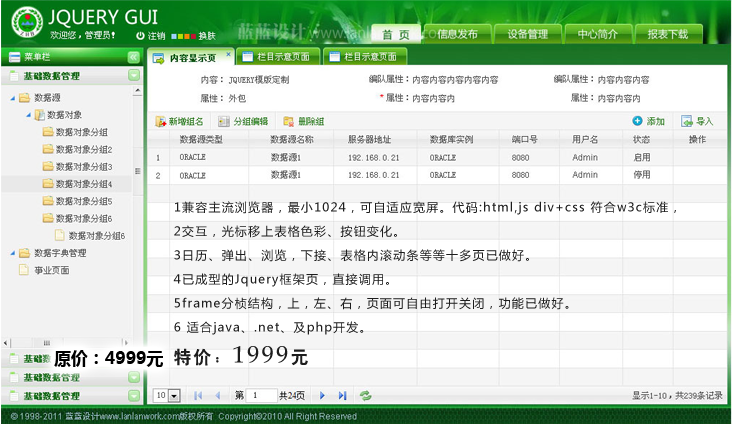
Task: Click 分组编辑 toolbar button
Action: coord(243,122)
